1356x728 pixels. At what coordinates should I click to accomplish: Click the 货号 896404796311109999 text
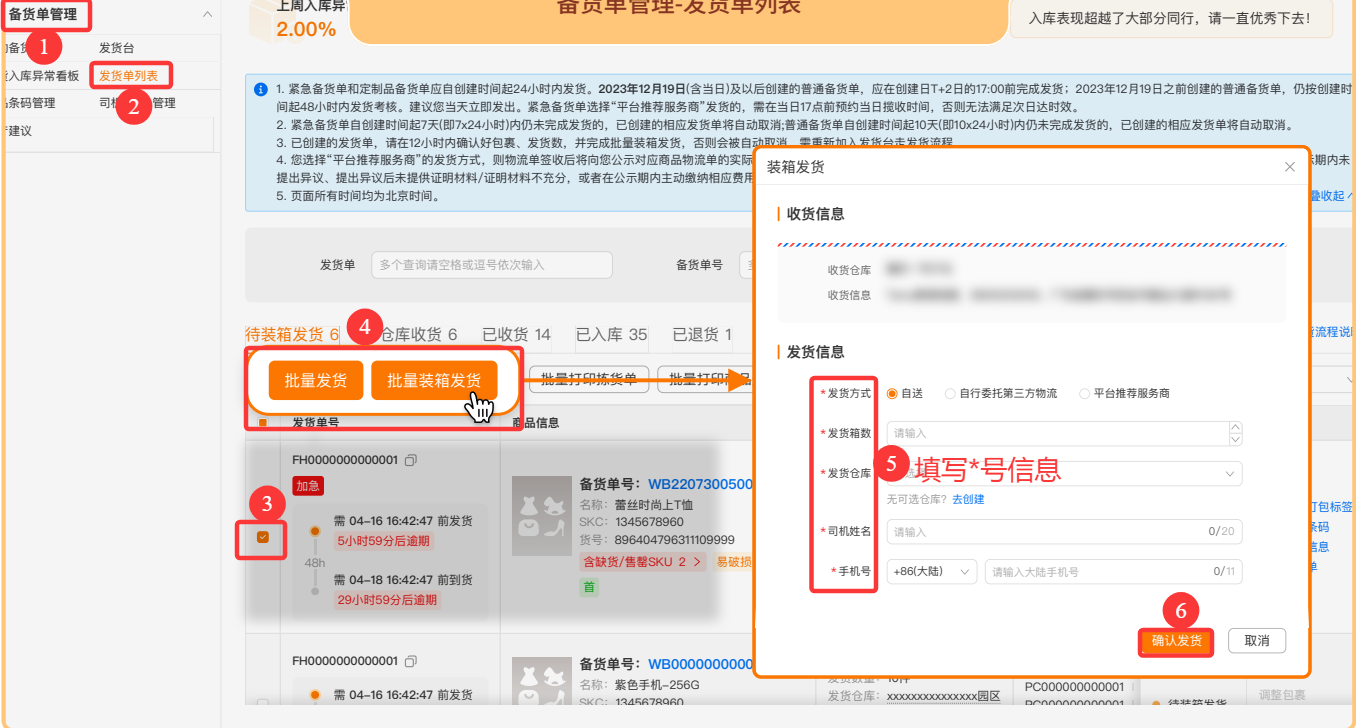point(657,540)
